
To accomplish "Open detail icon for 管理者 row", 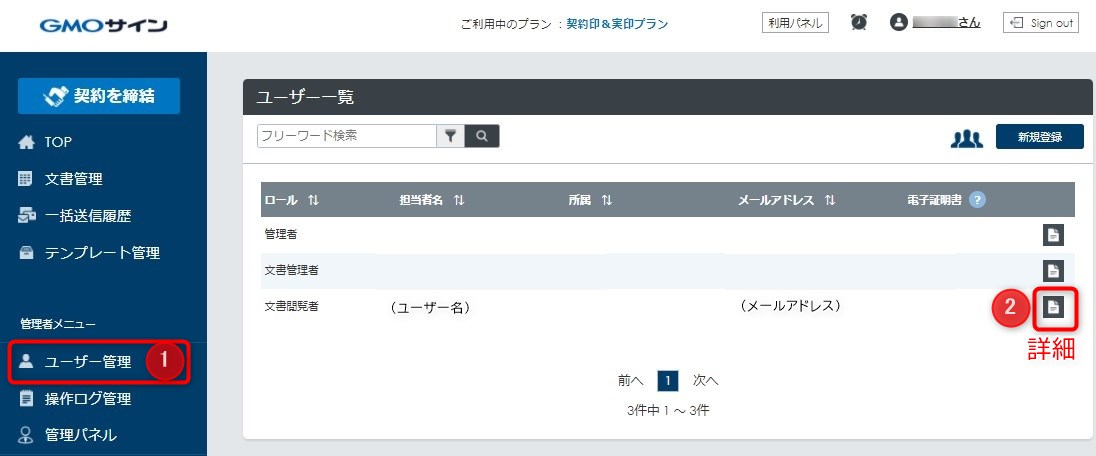I will point(1052,235).
